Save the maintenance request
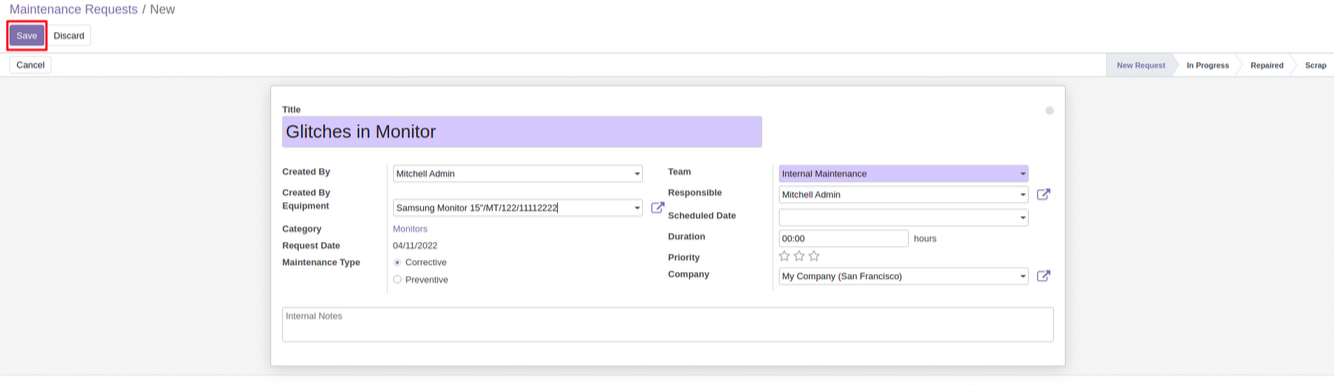 coord(27,36)
